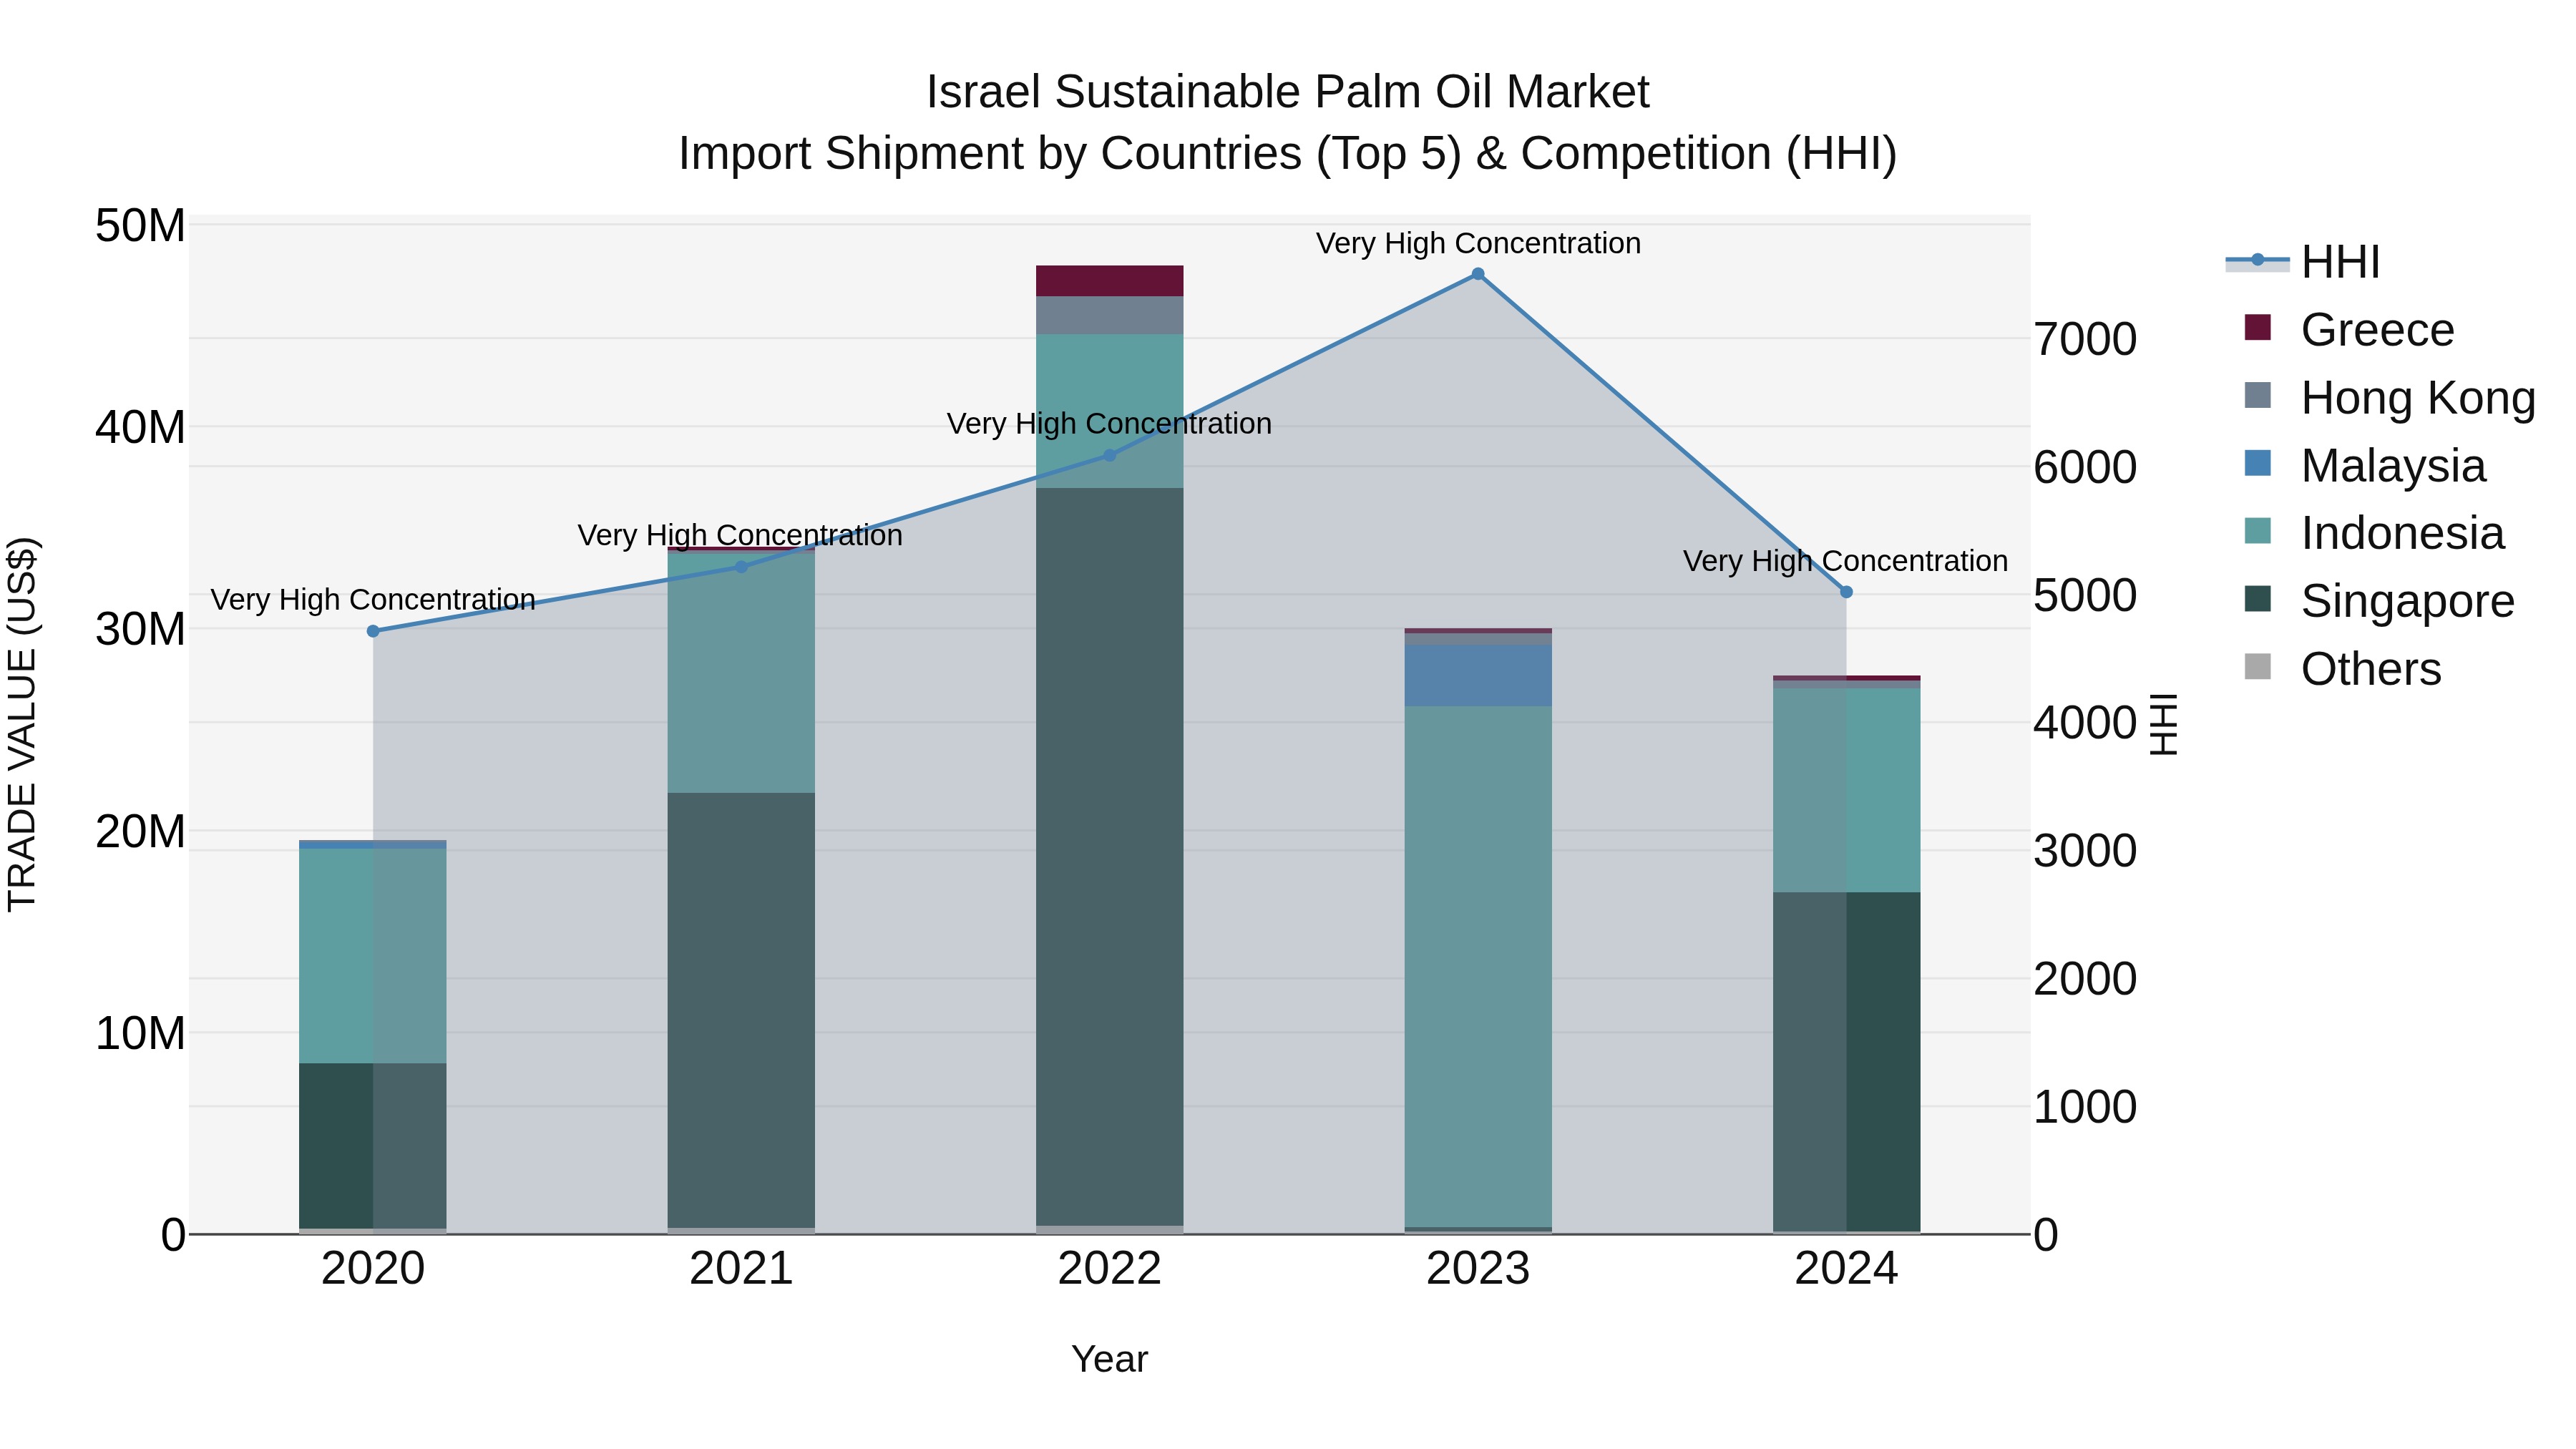Select the 2020 Singapore bar segment
The width and height of the screenshot is (2576, 1449).
373,1145
